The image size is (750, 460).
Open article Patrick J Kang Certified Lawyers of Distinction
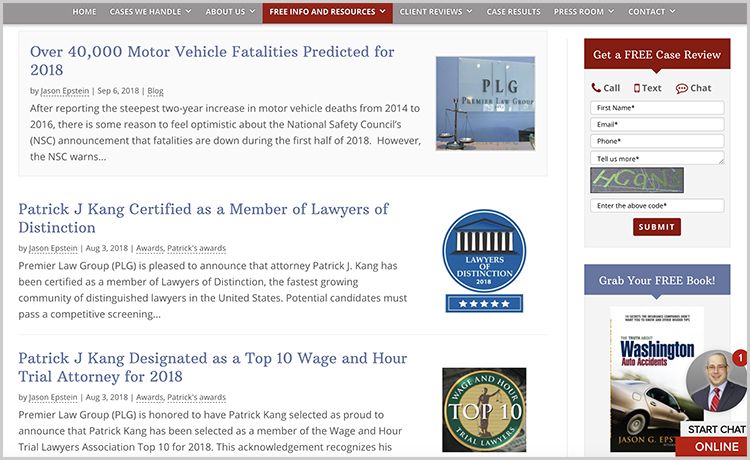point(203,218)
